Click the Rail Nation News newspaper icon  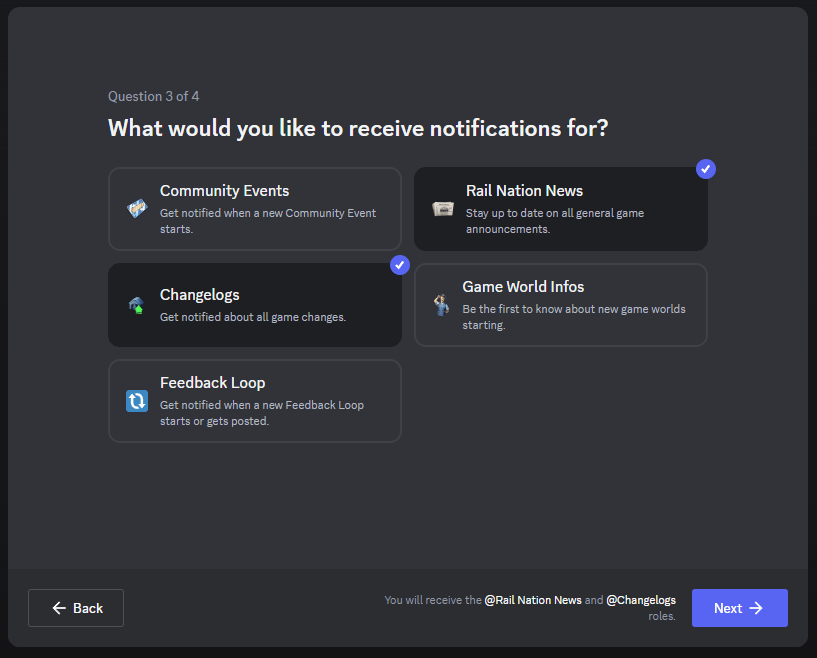[x=443, y=209]
